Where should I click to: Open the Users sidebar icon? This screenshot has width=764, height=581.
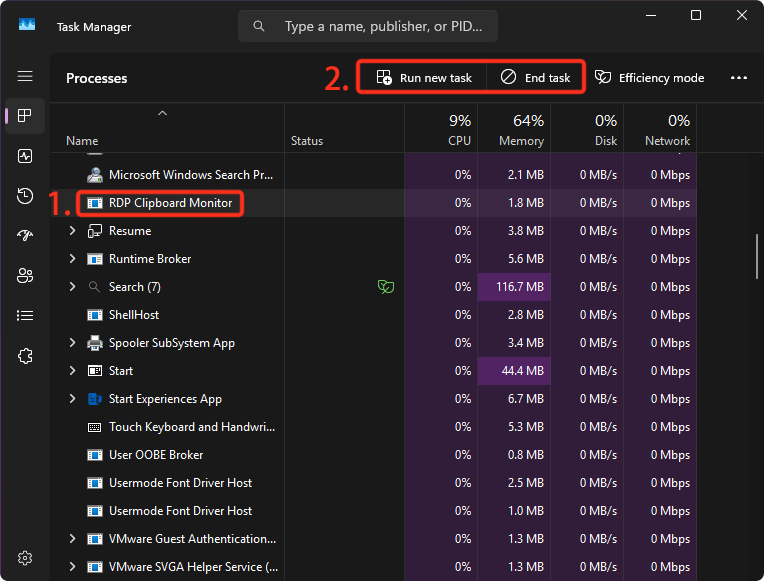25,275
